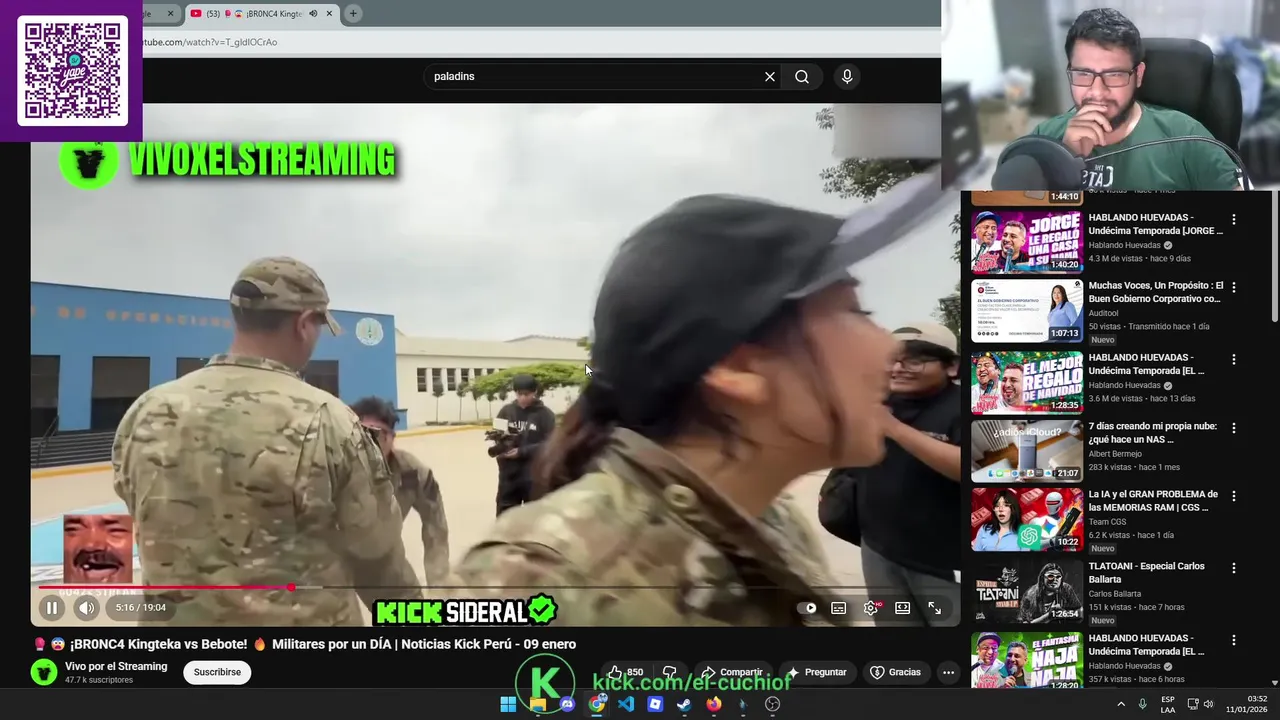1280x720 pixels.
Task: Share the video with Compartir
Action: point(732,672)
